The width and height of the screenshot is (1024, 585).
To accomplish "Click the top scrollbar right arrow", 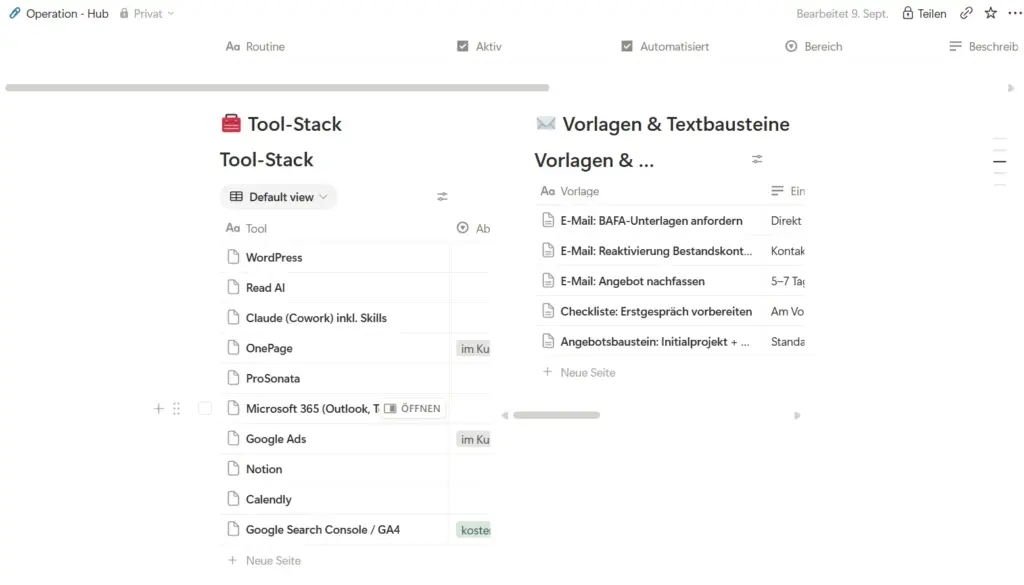I will (1011, 87).
